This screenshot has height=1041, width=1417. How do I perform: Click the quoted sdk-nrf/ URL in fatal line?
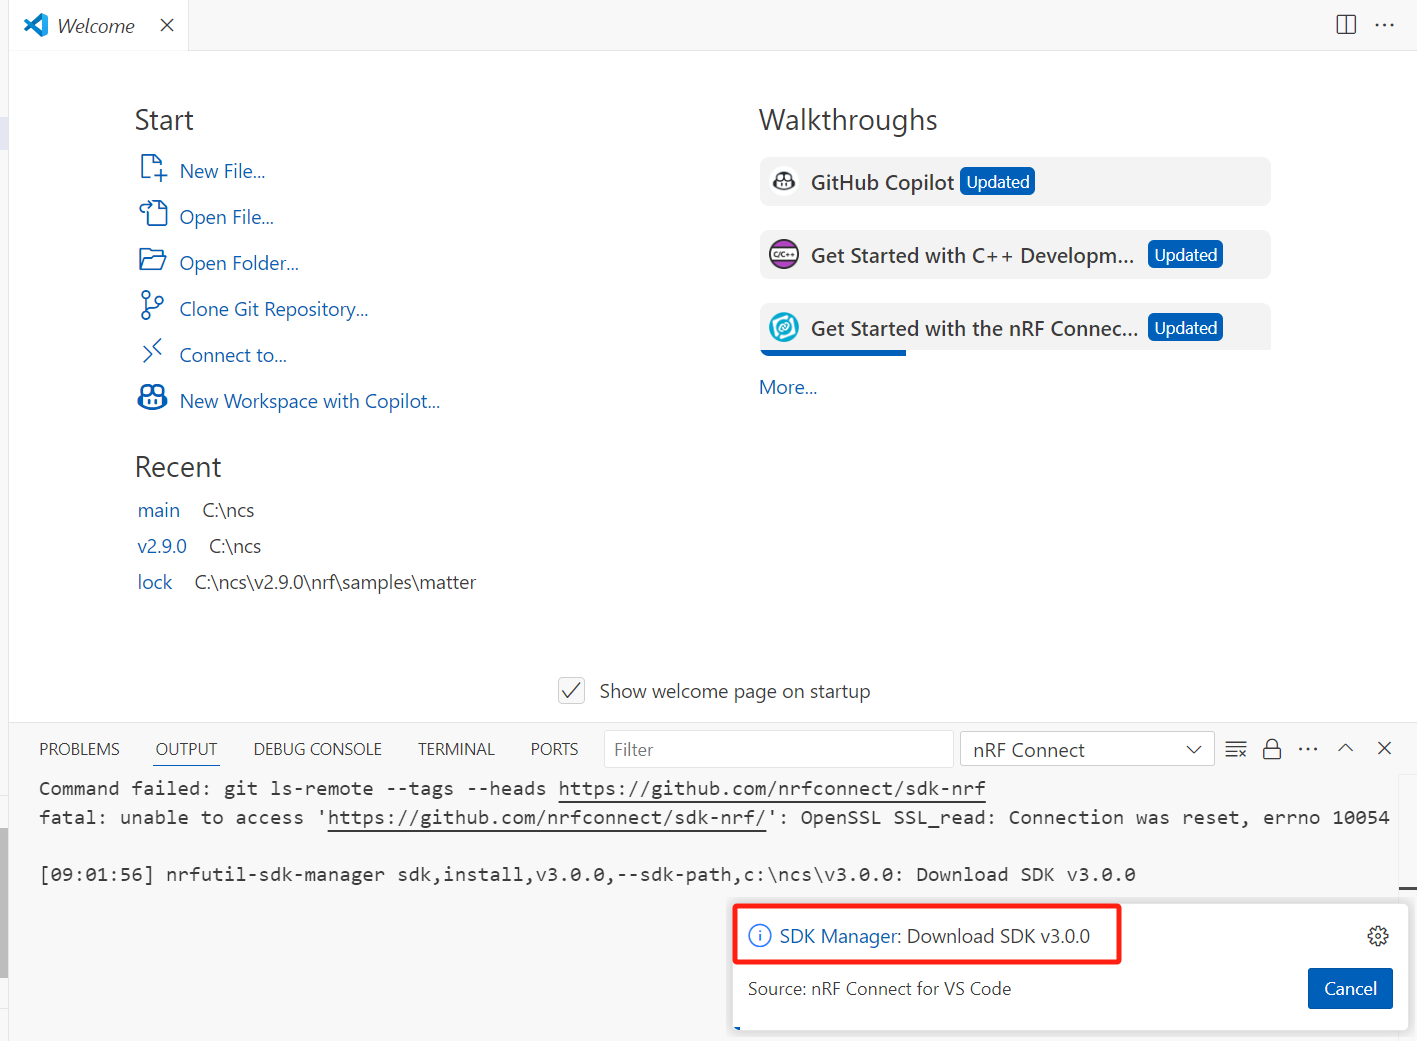pos(547,817)
